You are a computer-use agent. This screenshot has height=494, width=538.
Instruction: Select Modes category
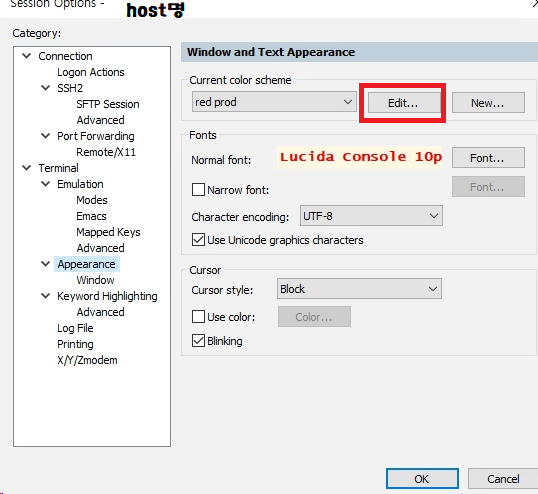pos(92,200)
